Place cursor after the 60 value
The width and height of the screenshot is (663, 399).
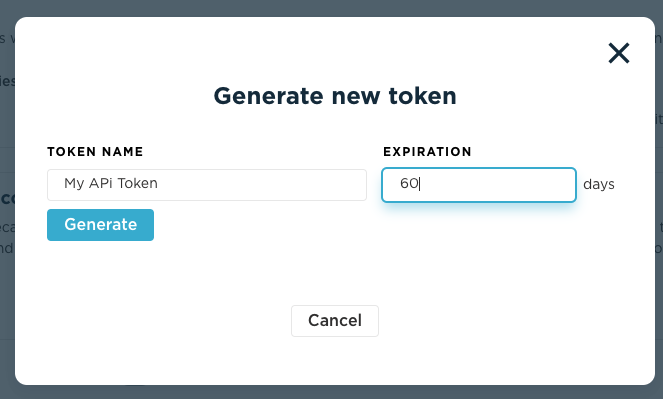tap(419, 184)
